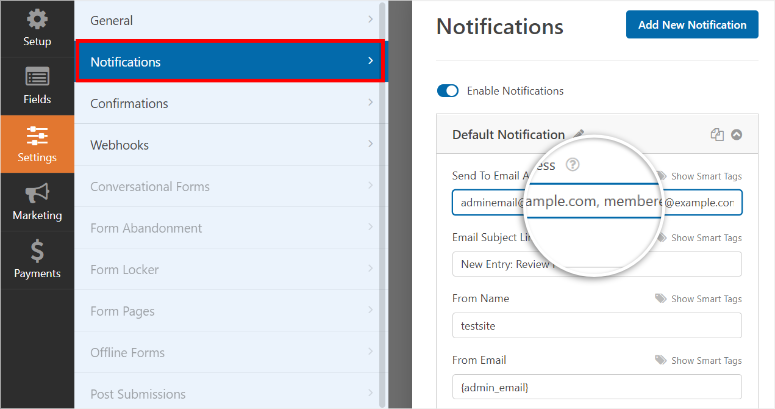Show Smart Tags for Email Subject Line
775x409 pixels.
(706, 237)
